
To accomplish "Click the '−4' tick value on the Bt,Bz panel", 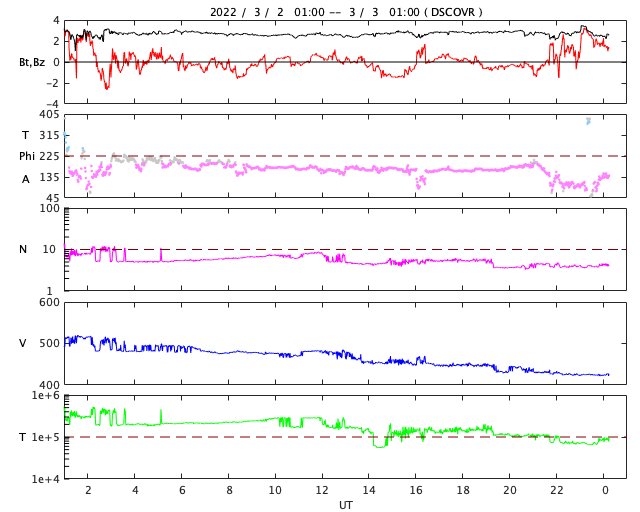I will coord(53,104).
